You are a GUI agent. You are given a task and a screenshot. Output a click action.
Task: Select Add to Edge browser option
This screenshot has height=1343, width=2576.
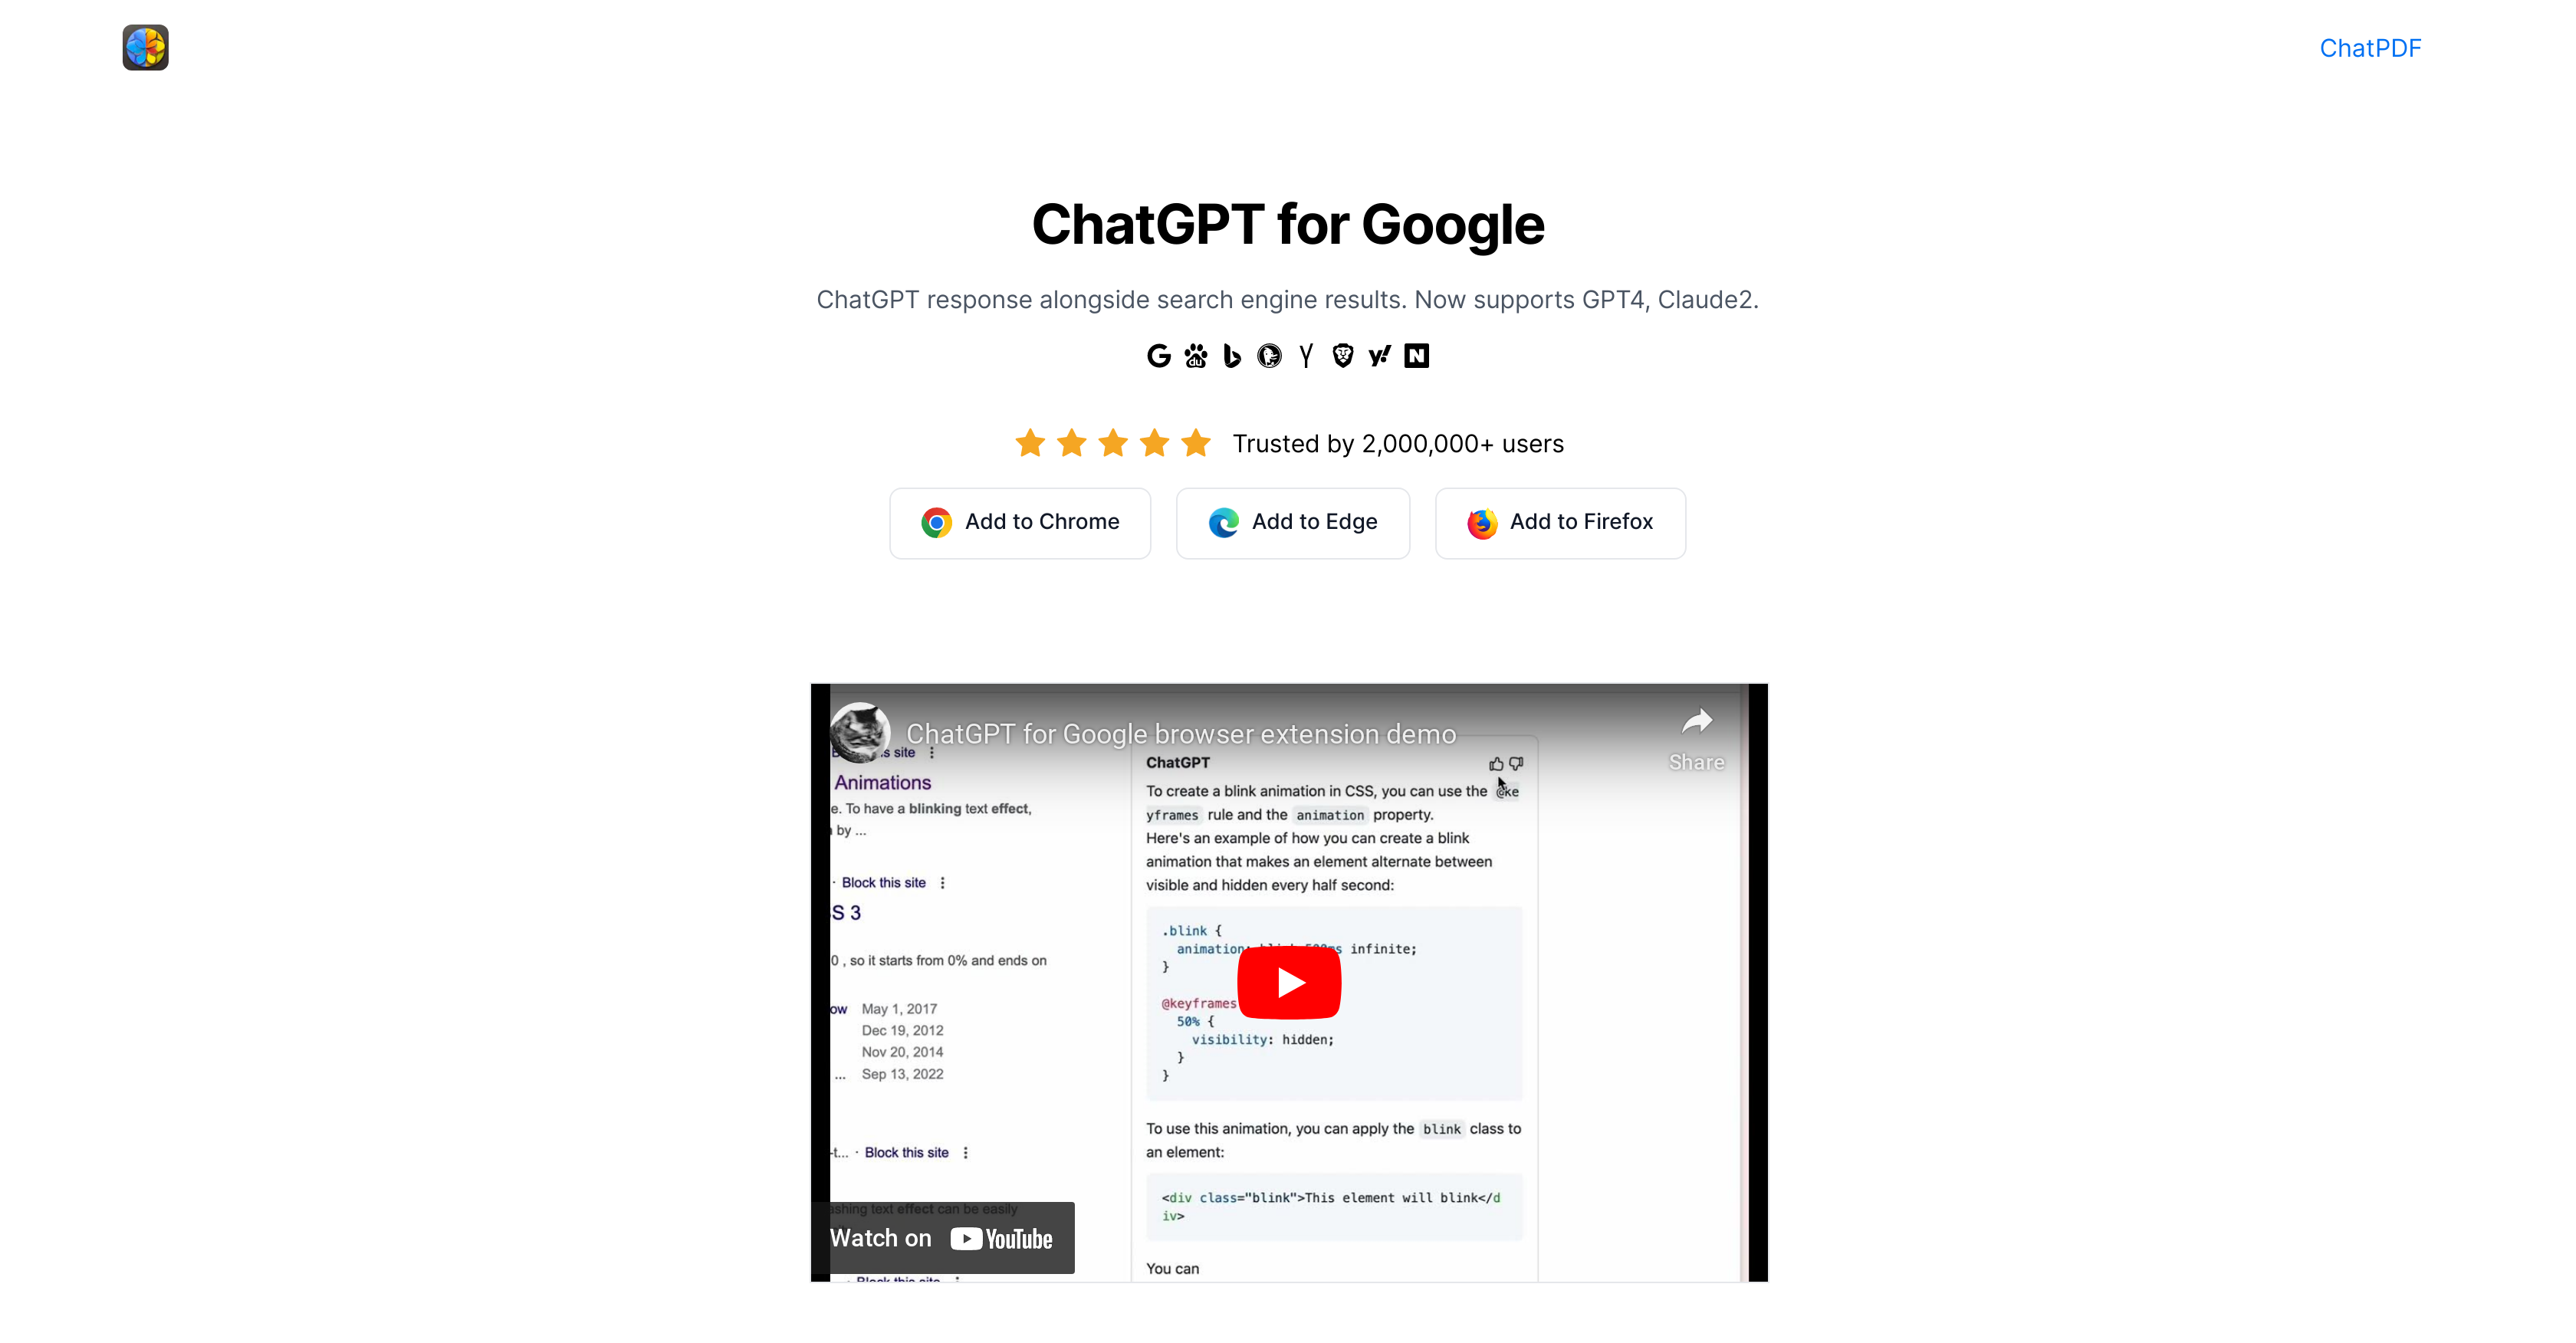[x=1290, y=521]
